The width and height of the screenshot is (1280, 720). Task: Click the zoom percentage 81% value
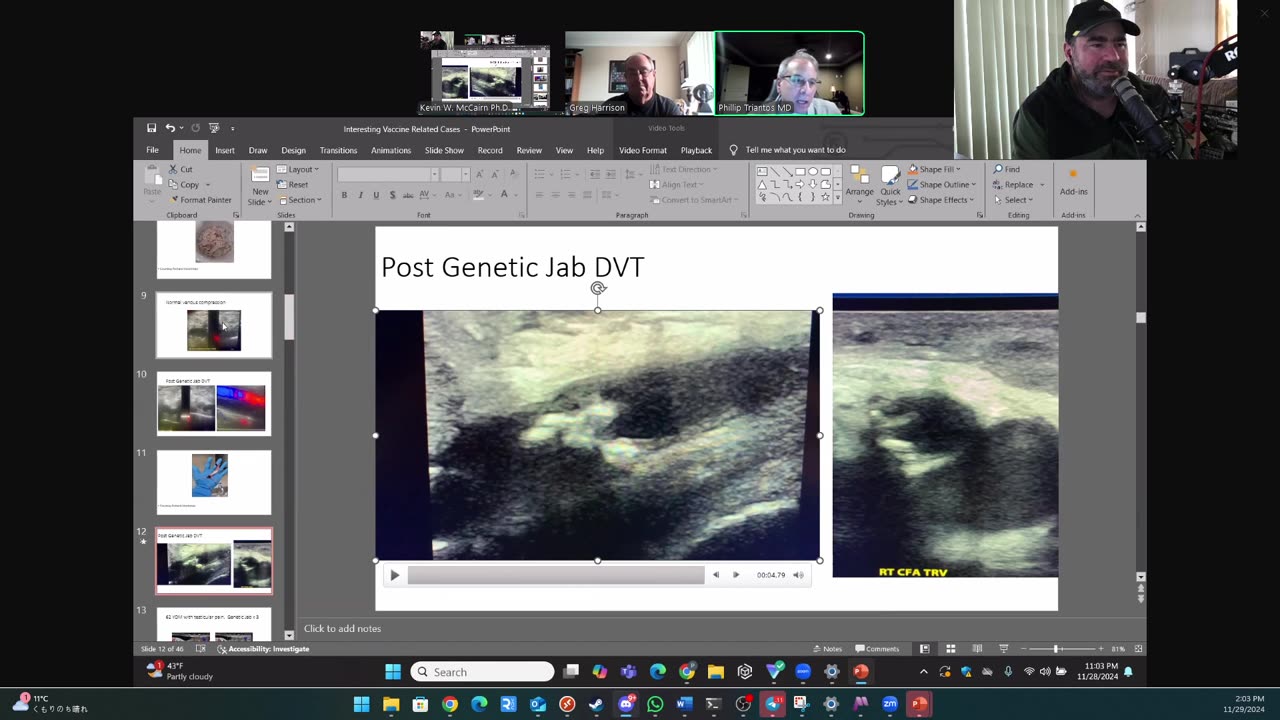click(x=1117, y=649)
